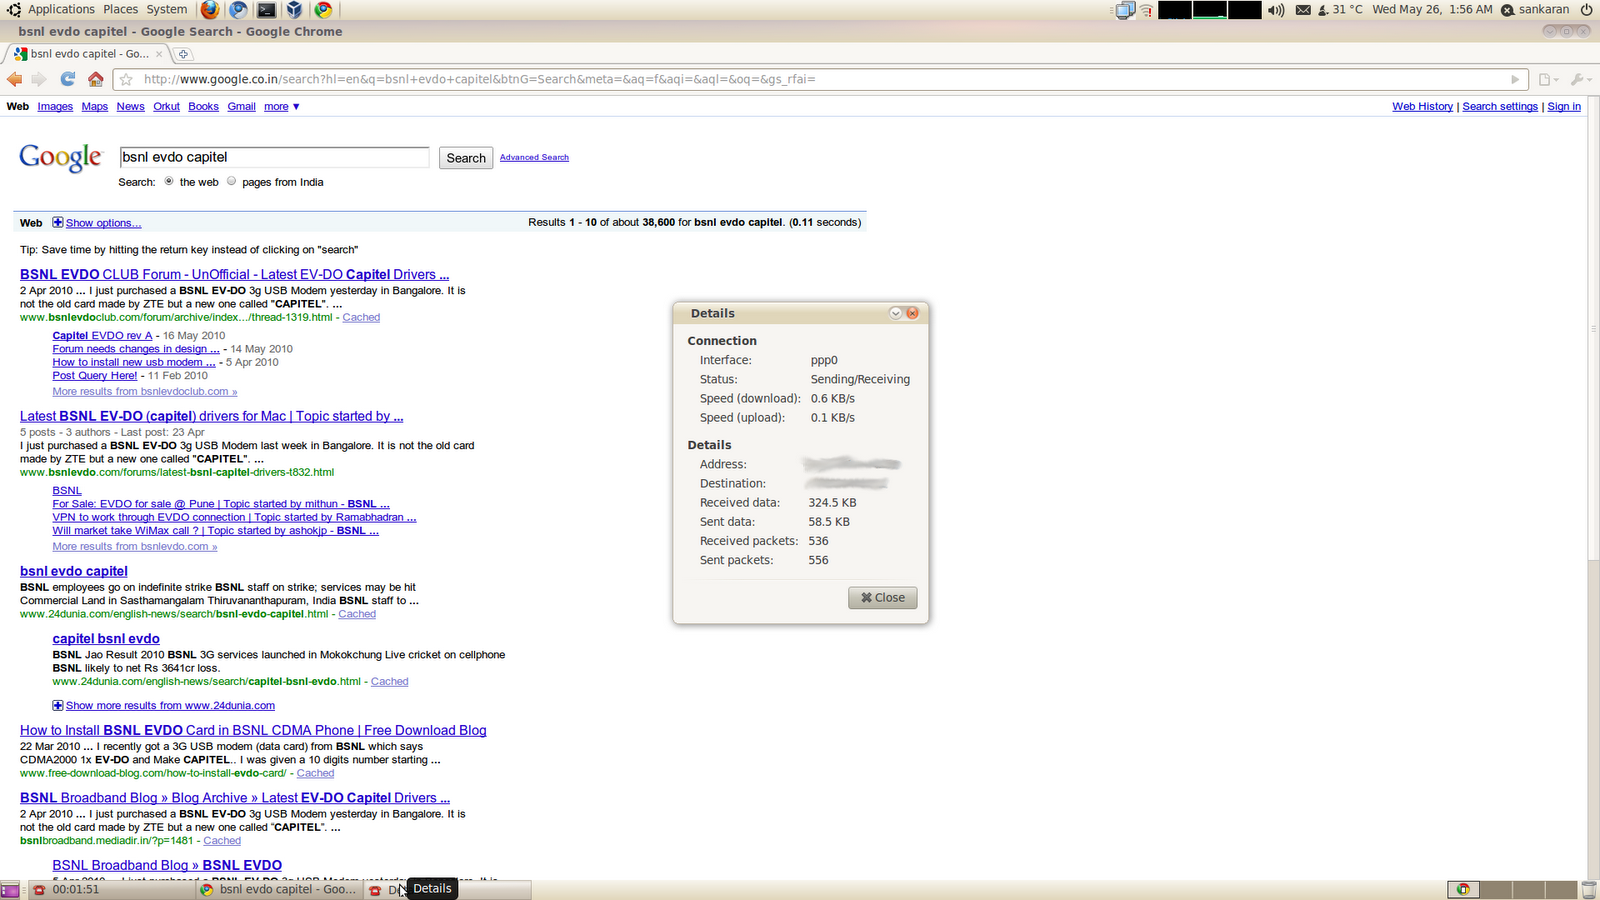Launch the Terminal from the top panel

pyautogui.click(x=266, y=10)
